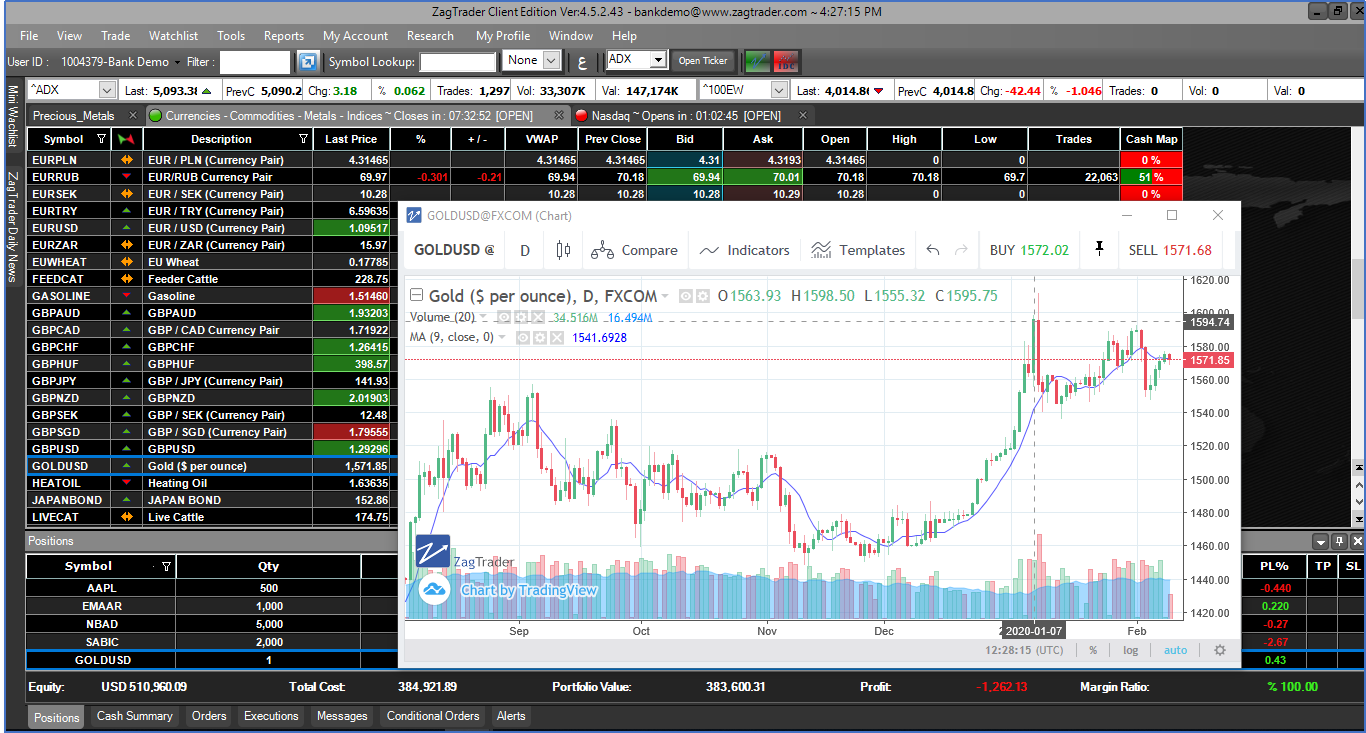The height and width of the screenshot is (733, 1366).
Task: Open the Trade menu
Action: click(x=116, y=36)
